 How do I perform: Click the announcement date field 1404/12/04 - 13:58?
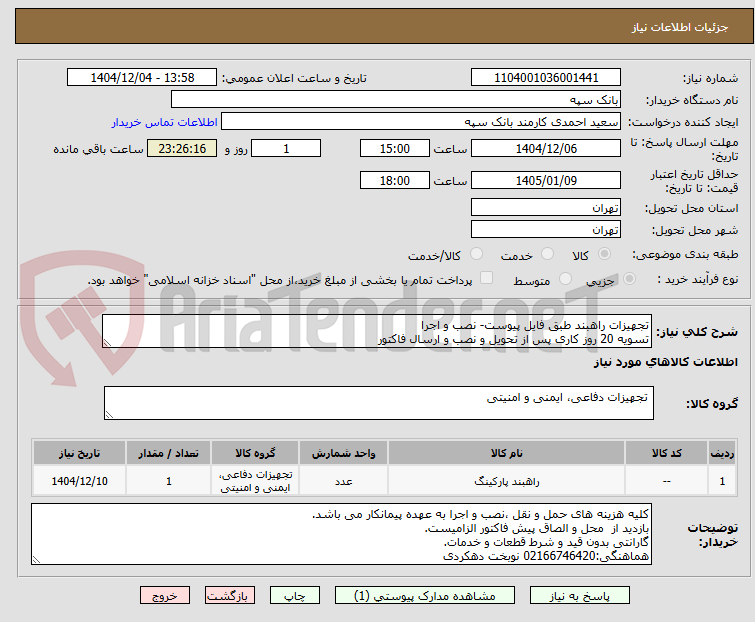pyautogui.click(x=142, y=78)
